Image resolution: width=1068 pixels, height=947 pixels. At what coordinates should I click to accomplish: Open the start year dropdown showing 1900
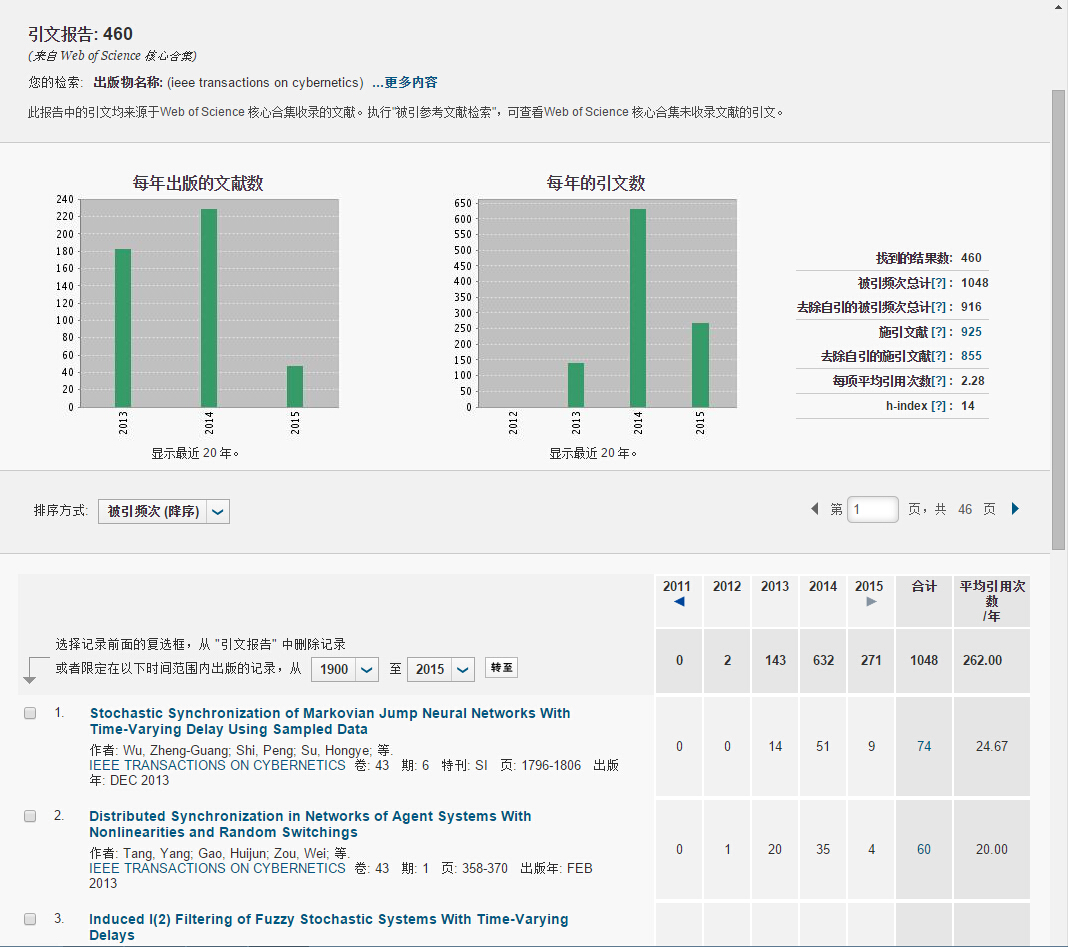(x=345, y=669)
